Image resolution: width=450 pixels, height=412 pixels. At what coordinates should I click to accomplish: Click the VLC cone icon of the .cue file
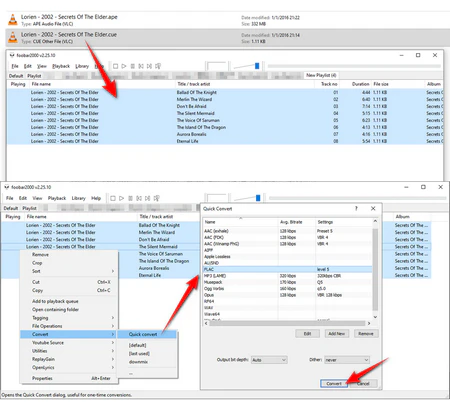(x=13, y=37)
